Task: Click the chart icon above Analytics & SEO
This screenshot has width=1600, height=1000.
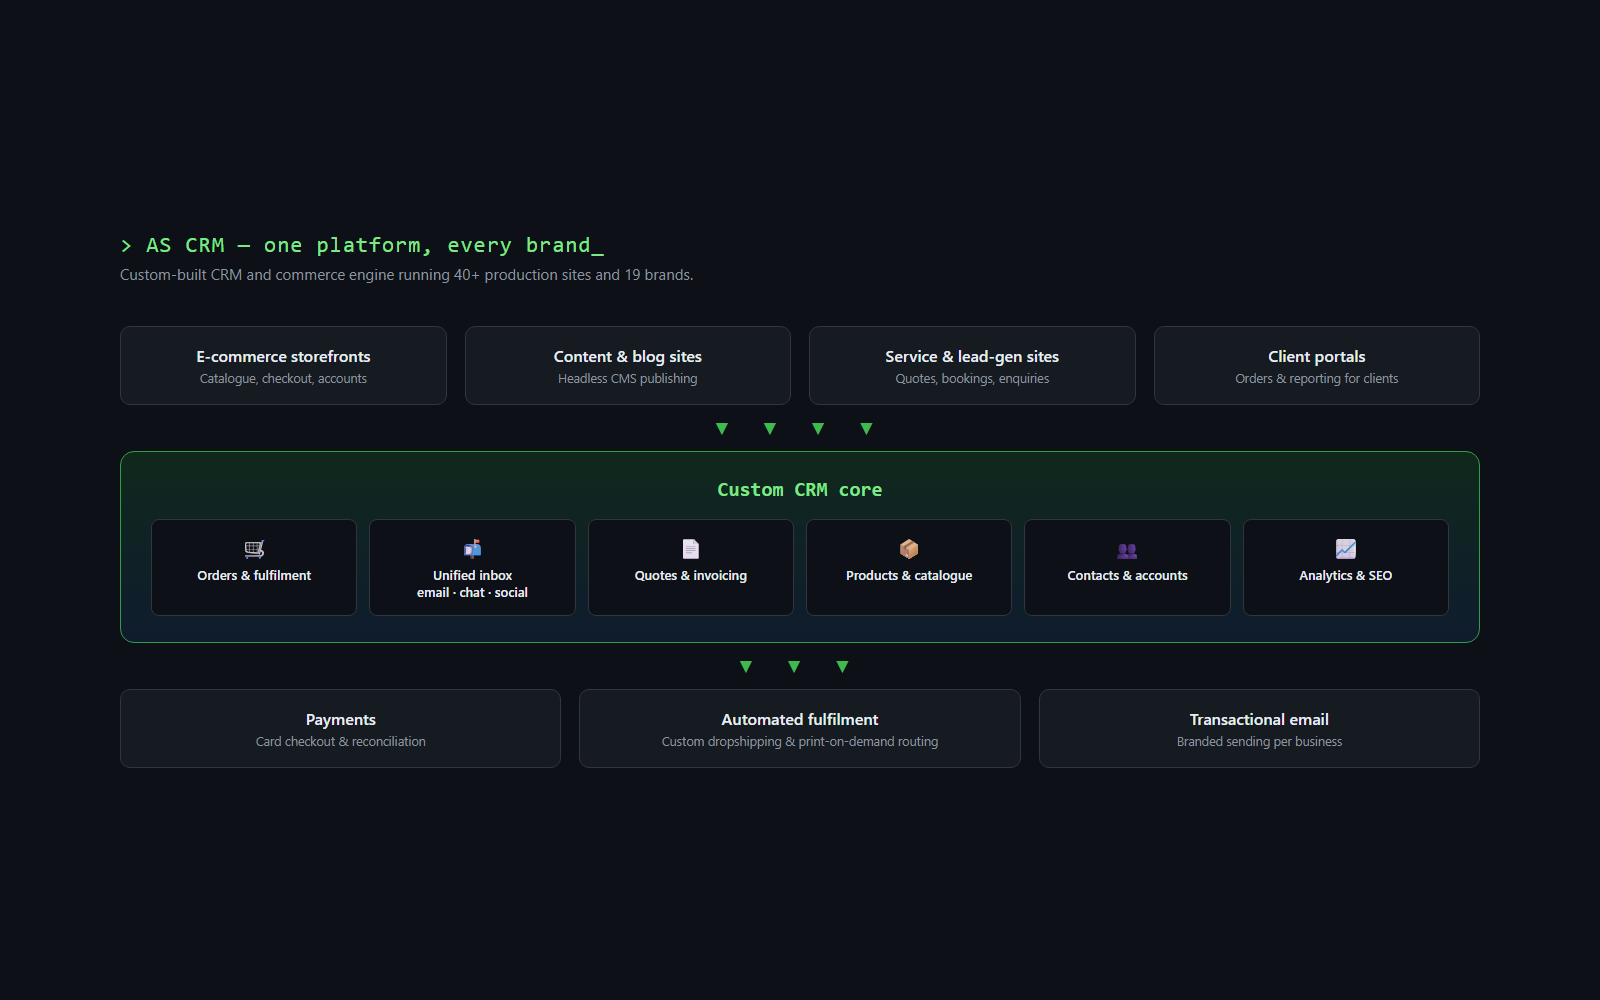Action: 1346,549
